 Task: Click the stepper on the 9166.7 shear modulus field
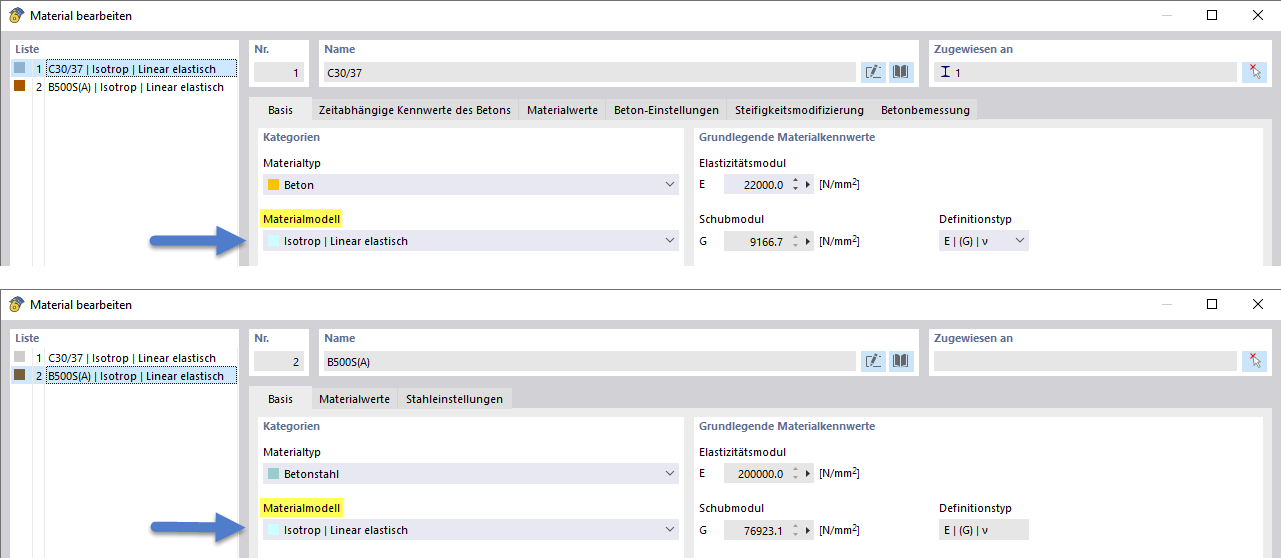click(x=795, y=241)
